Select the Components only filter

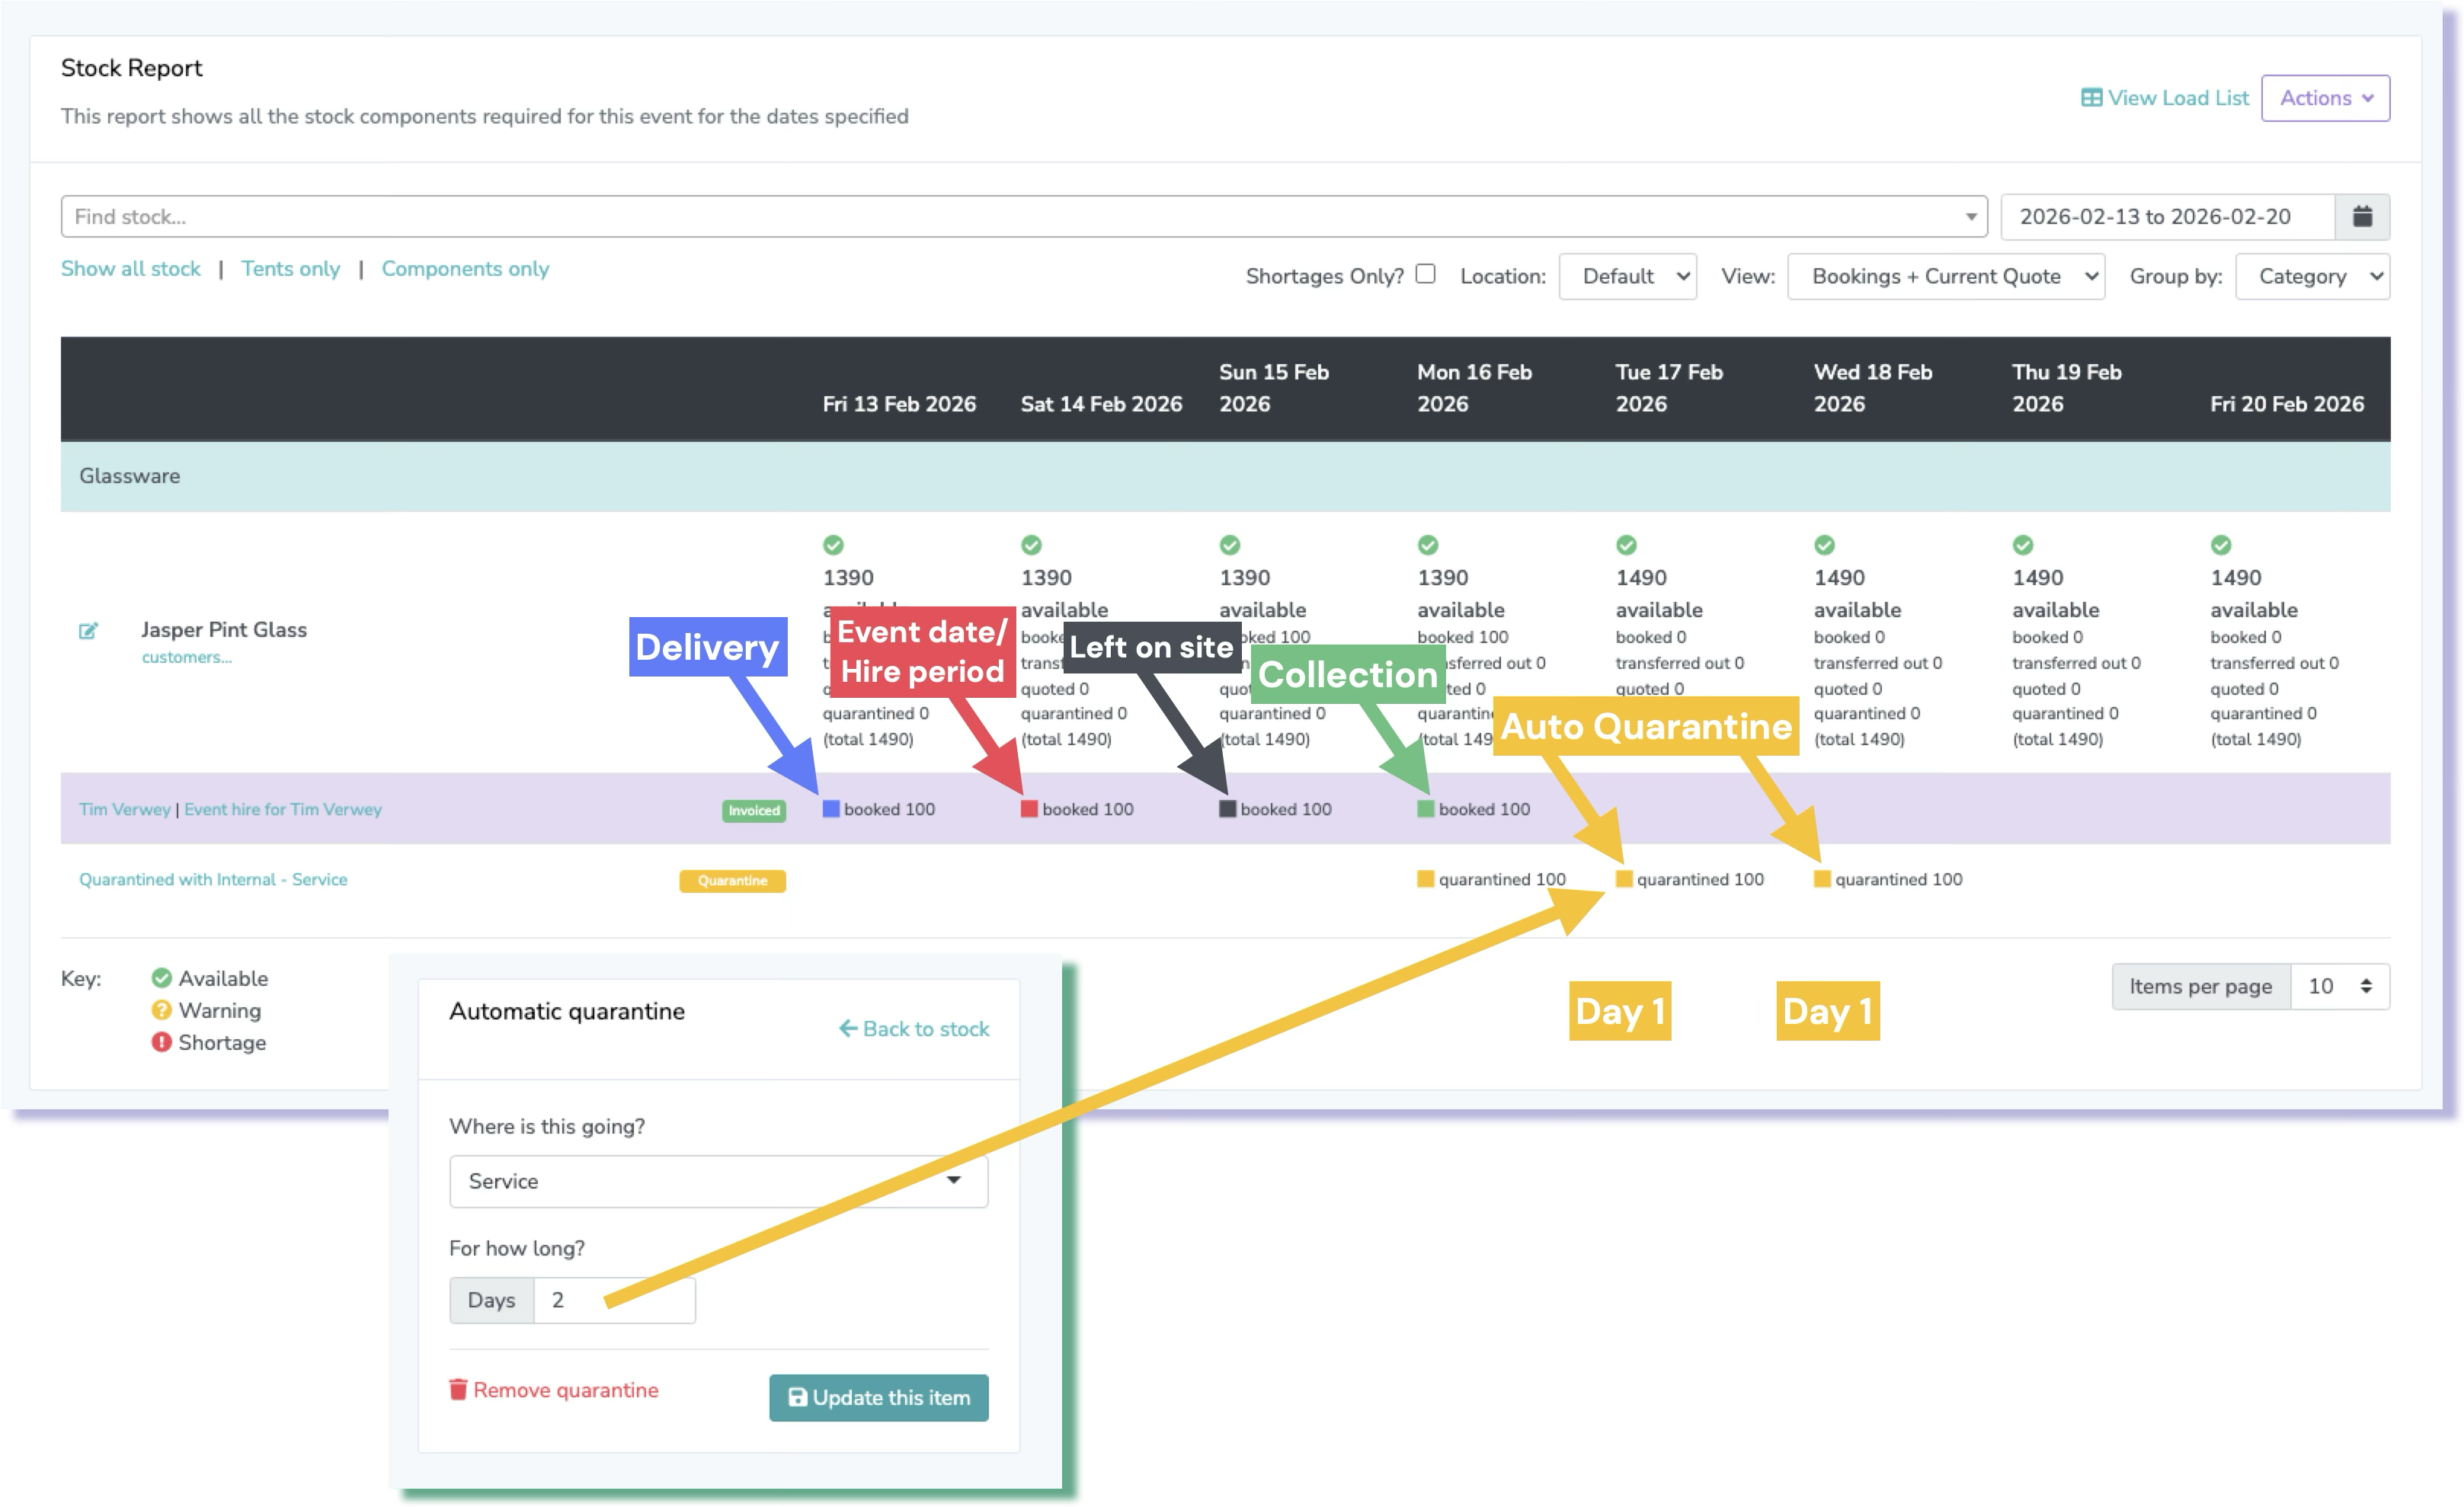(465, 269)
